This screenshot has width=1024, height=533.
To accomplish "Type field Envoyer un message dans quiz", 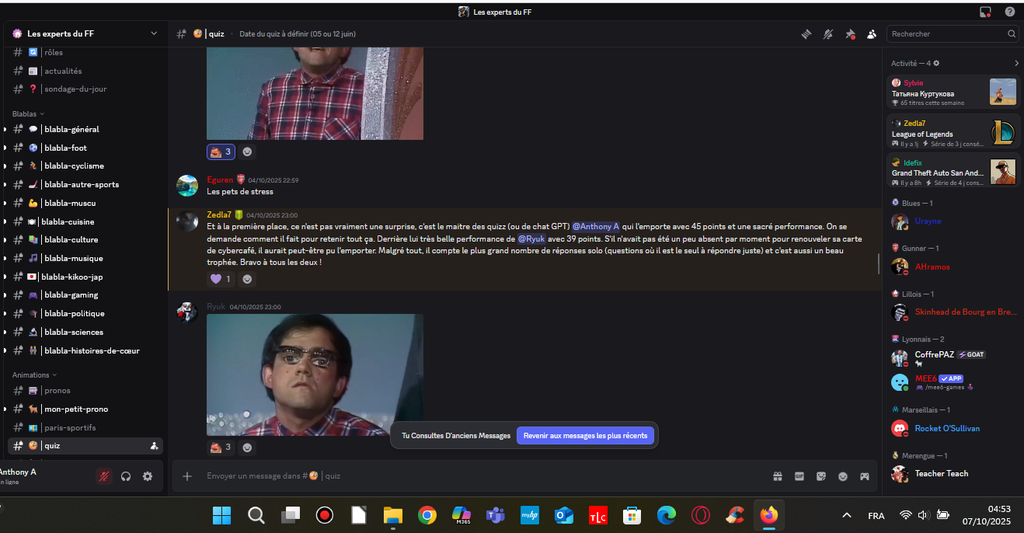I will click(x=483, y=476).
